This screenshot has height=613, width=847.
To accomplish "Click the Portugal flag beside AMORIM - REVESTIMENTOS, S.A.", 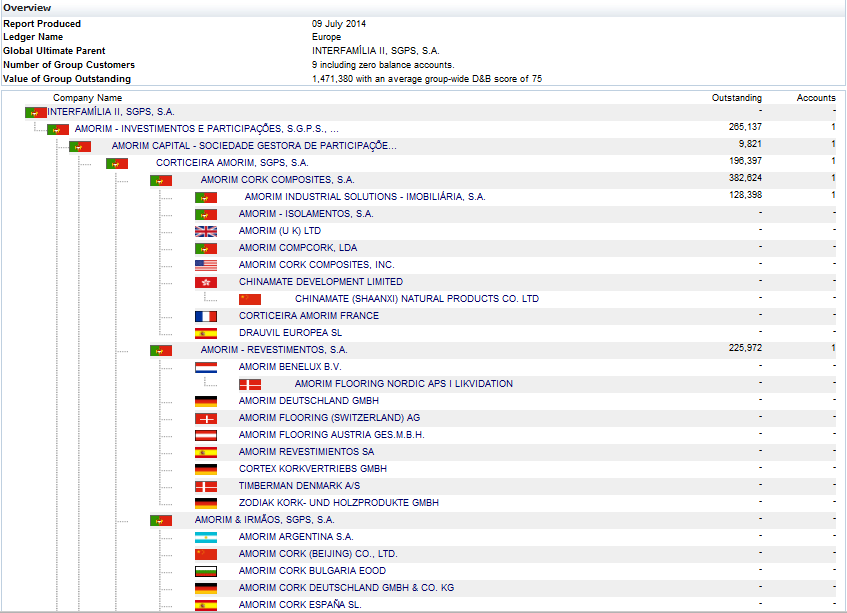I will (x=161, y=351).
